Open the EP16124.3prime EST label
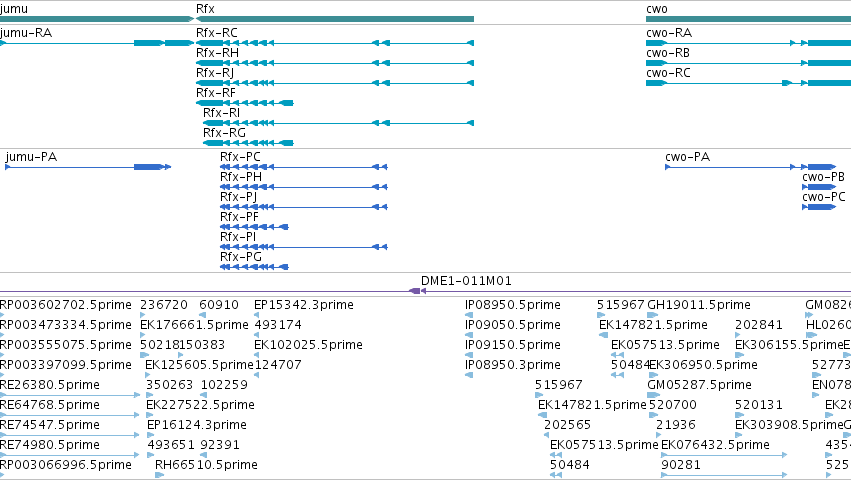 (x=197, y=425)
